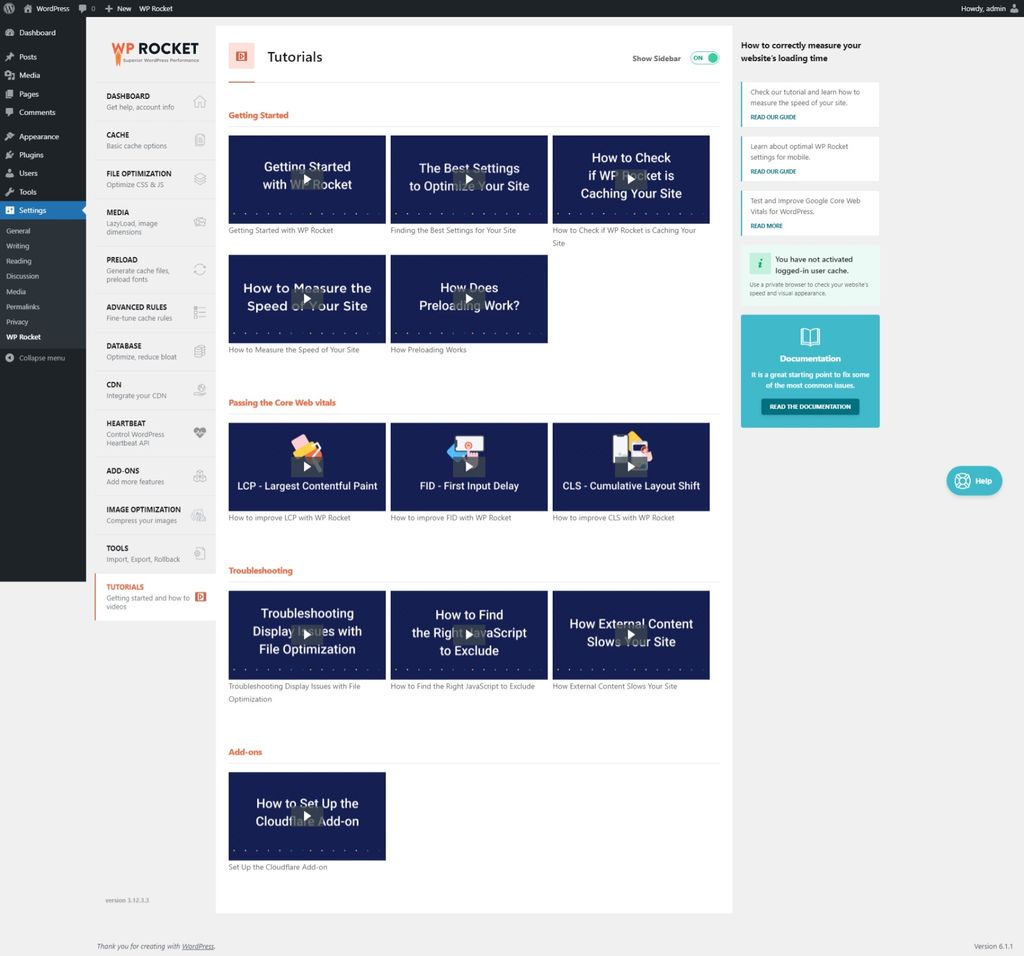The image size is (1024, 956).
Task: Play How Does Preloading Work video
Action: [469, 298]
